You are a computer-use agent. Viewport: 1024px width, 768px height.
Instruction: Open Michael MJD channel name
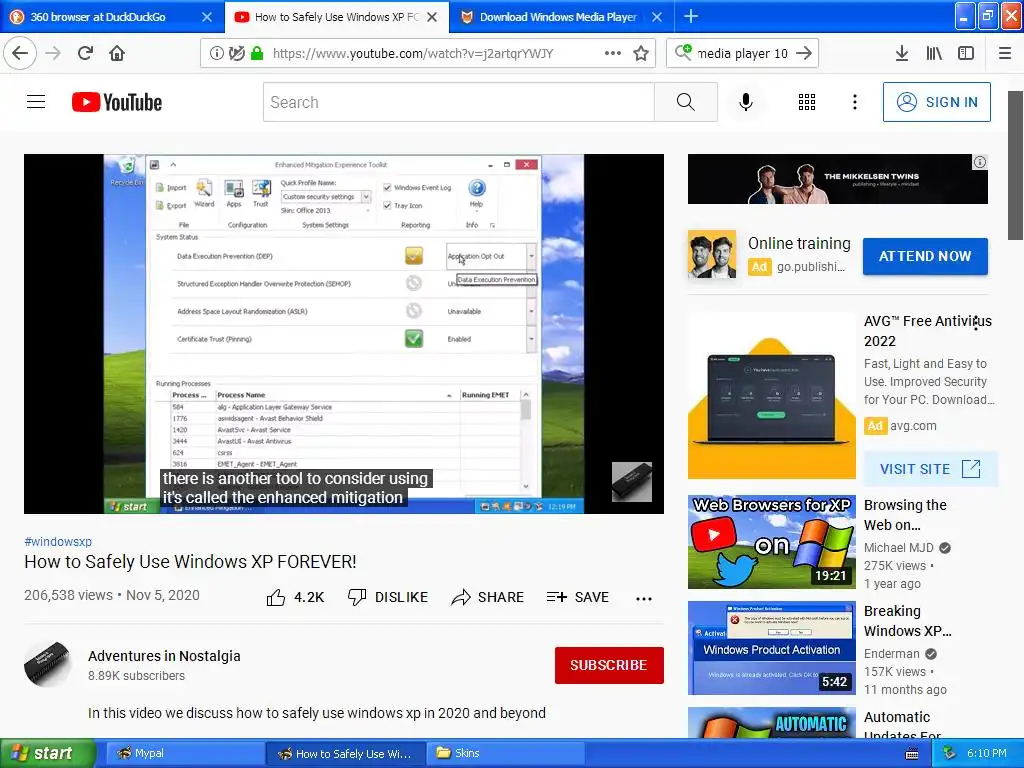click(x=899, y=547)
